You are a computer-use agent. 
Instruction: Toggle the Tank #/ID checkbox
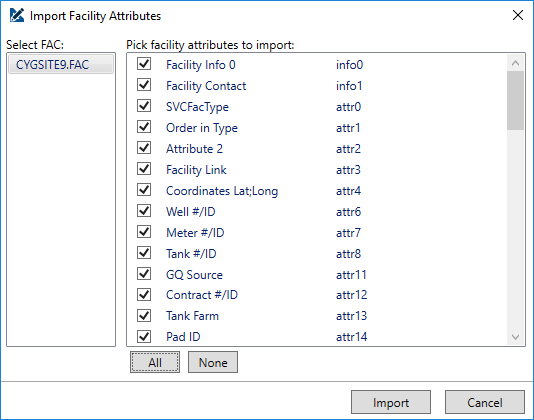[x=144, y=253]
